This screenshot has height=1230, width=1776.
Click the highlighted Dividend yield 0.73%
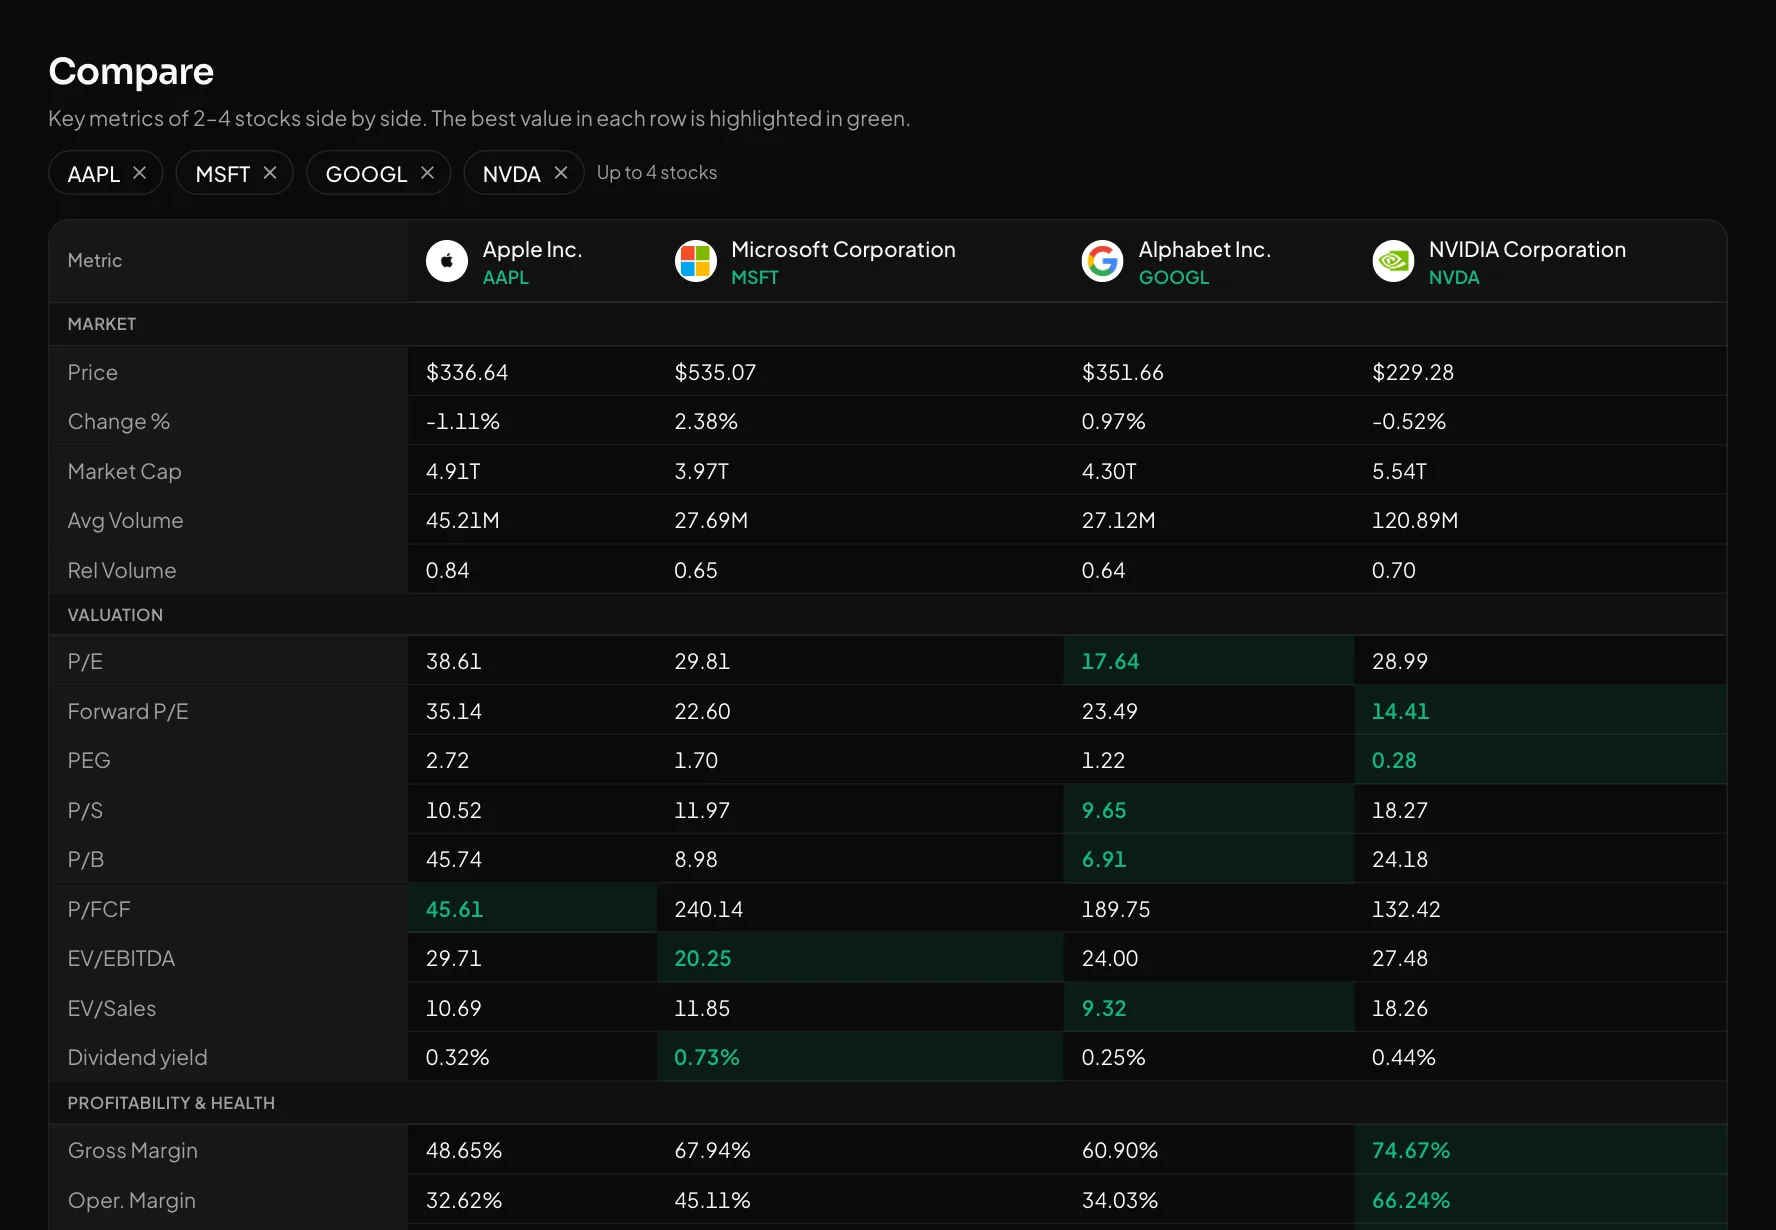(707, 1058)
